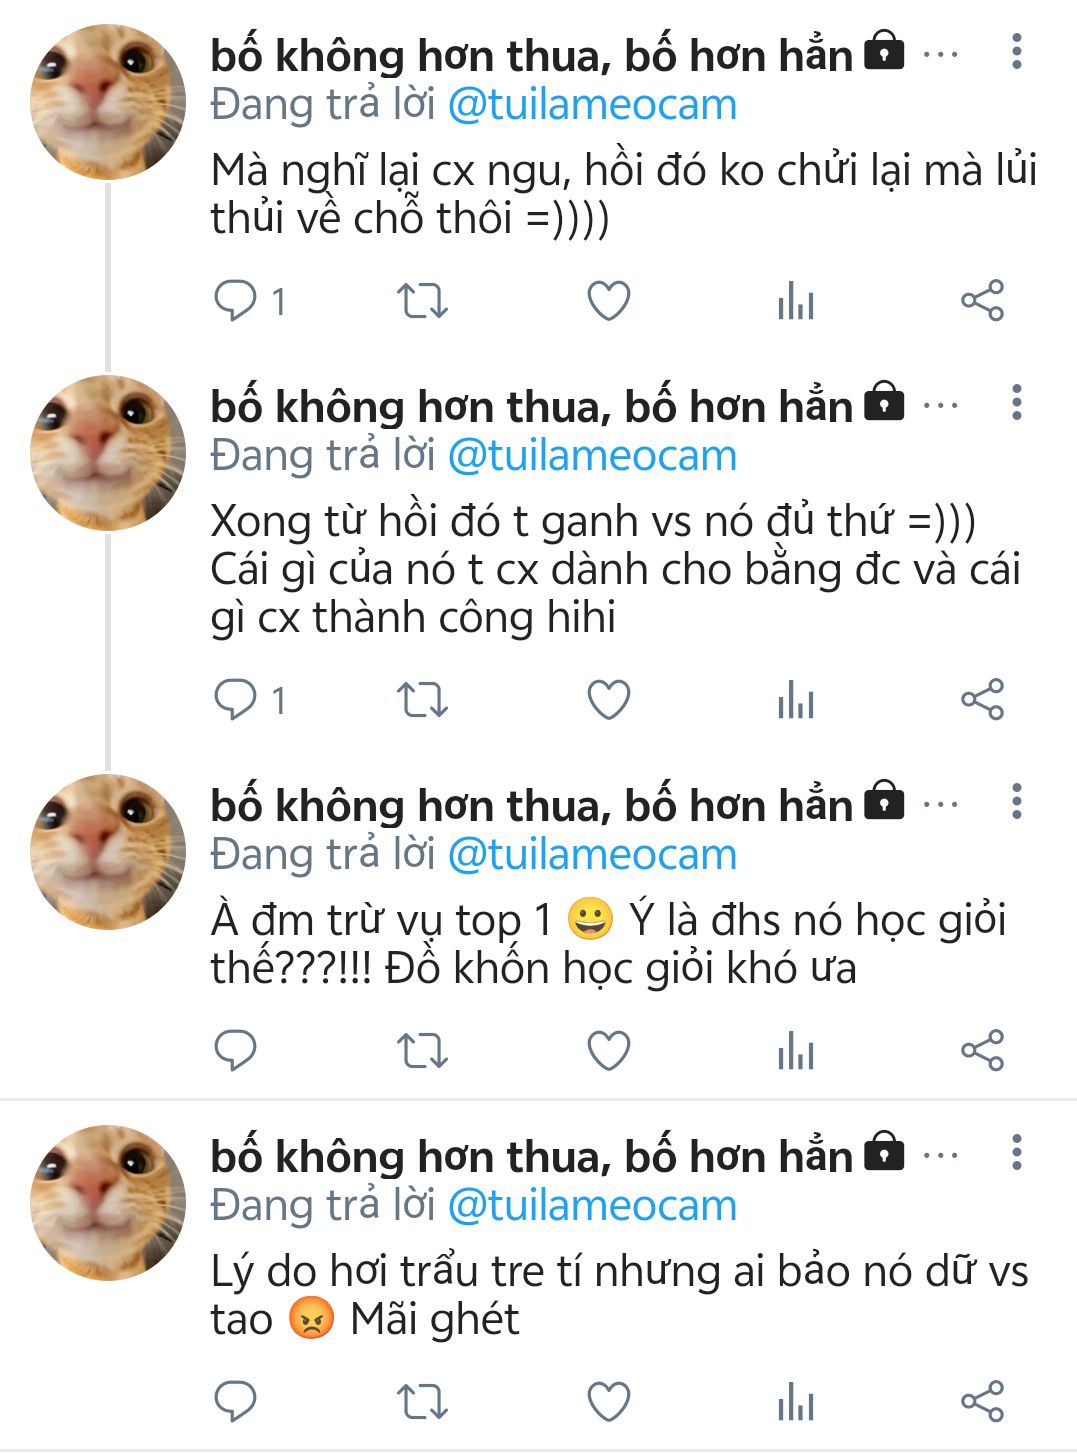Screen dimensions: 1077x1454
Task: Open the @tuilameocam link in first tweet
Action: [592, 105]
